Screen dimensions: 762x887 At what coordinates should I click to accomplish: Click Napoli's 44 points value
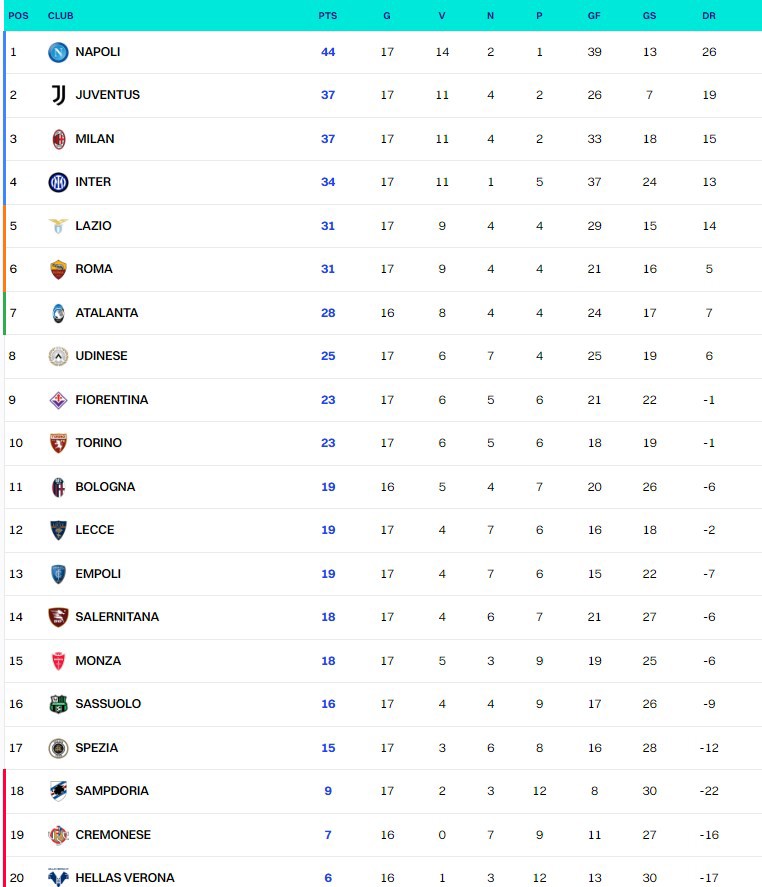[328, 52]
